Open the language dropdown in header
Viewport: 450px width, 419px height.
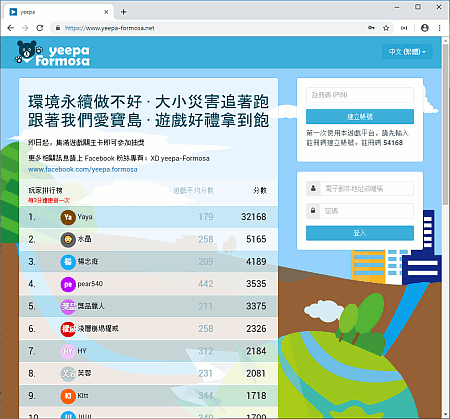(x=407, y=52)
